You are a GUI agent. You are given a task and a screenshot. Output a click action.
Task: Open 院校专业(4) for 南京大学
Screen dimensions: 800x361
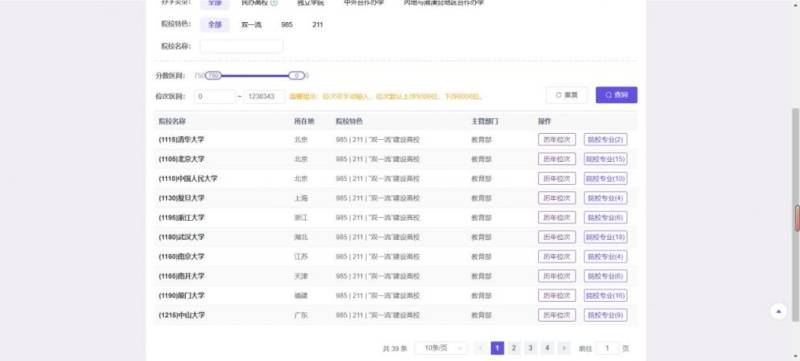point(606,256)
